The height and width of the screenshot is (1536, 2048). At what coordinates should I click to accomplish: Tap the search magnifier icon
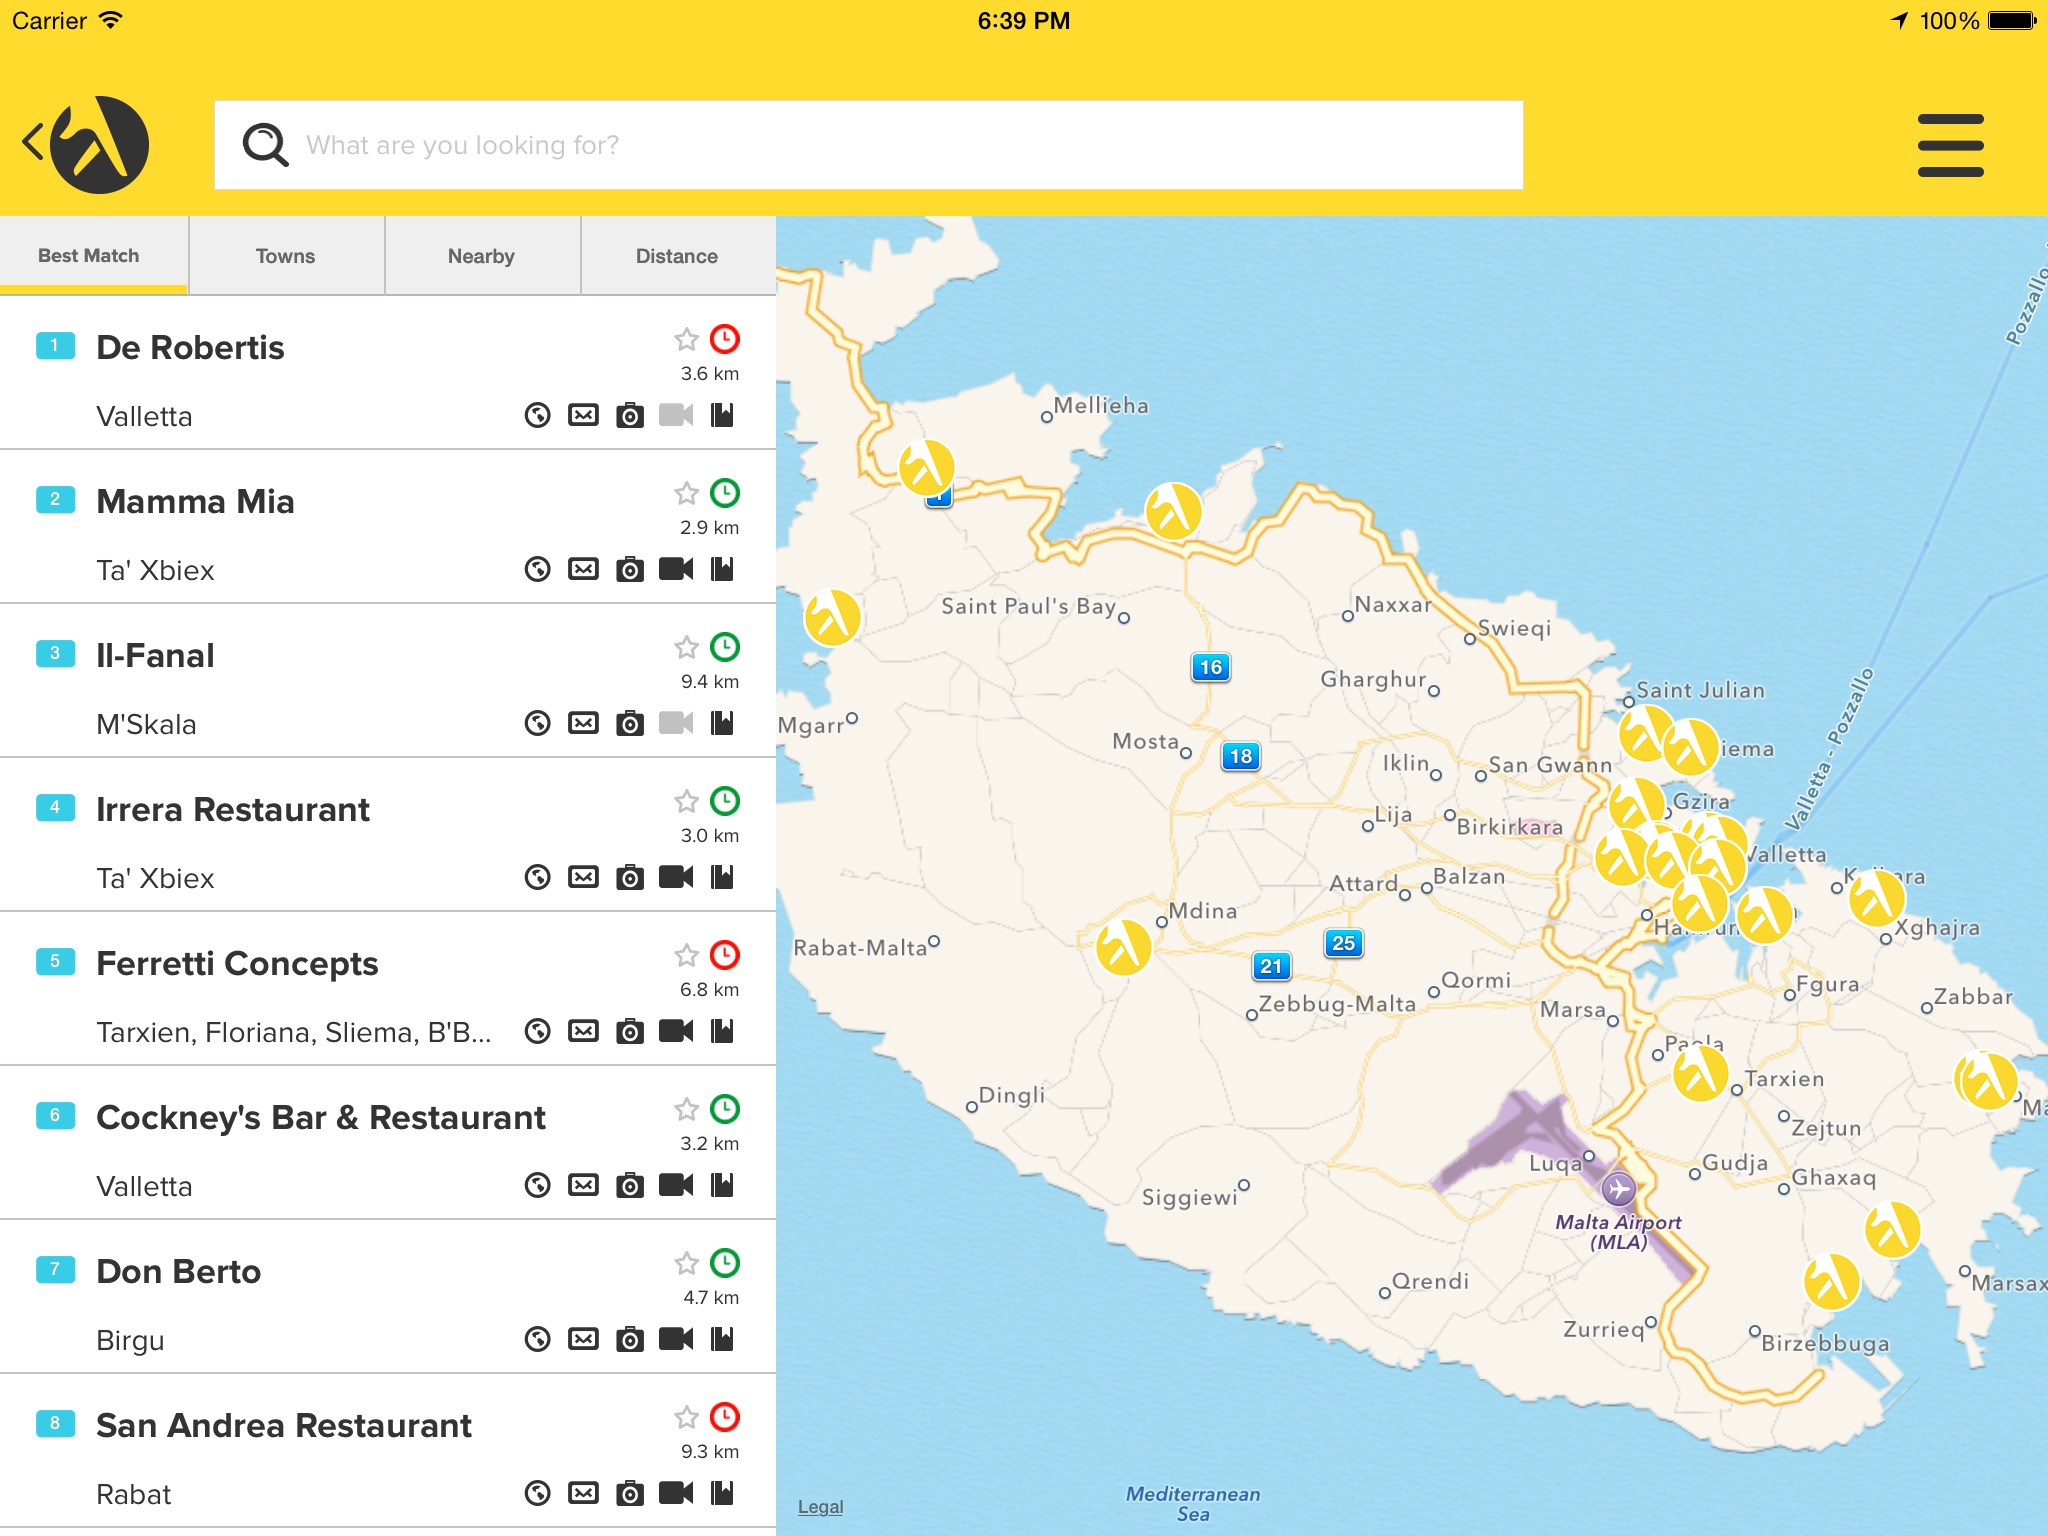[x=265, y=145]
